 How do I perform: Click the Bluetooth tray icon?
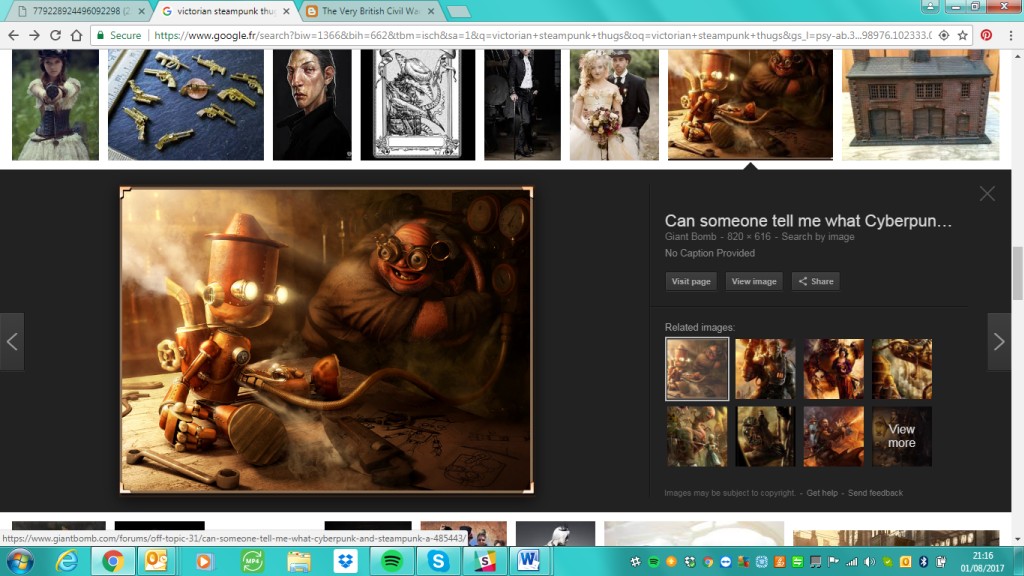pos(923,561)
